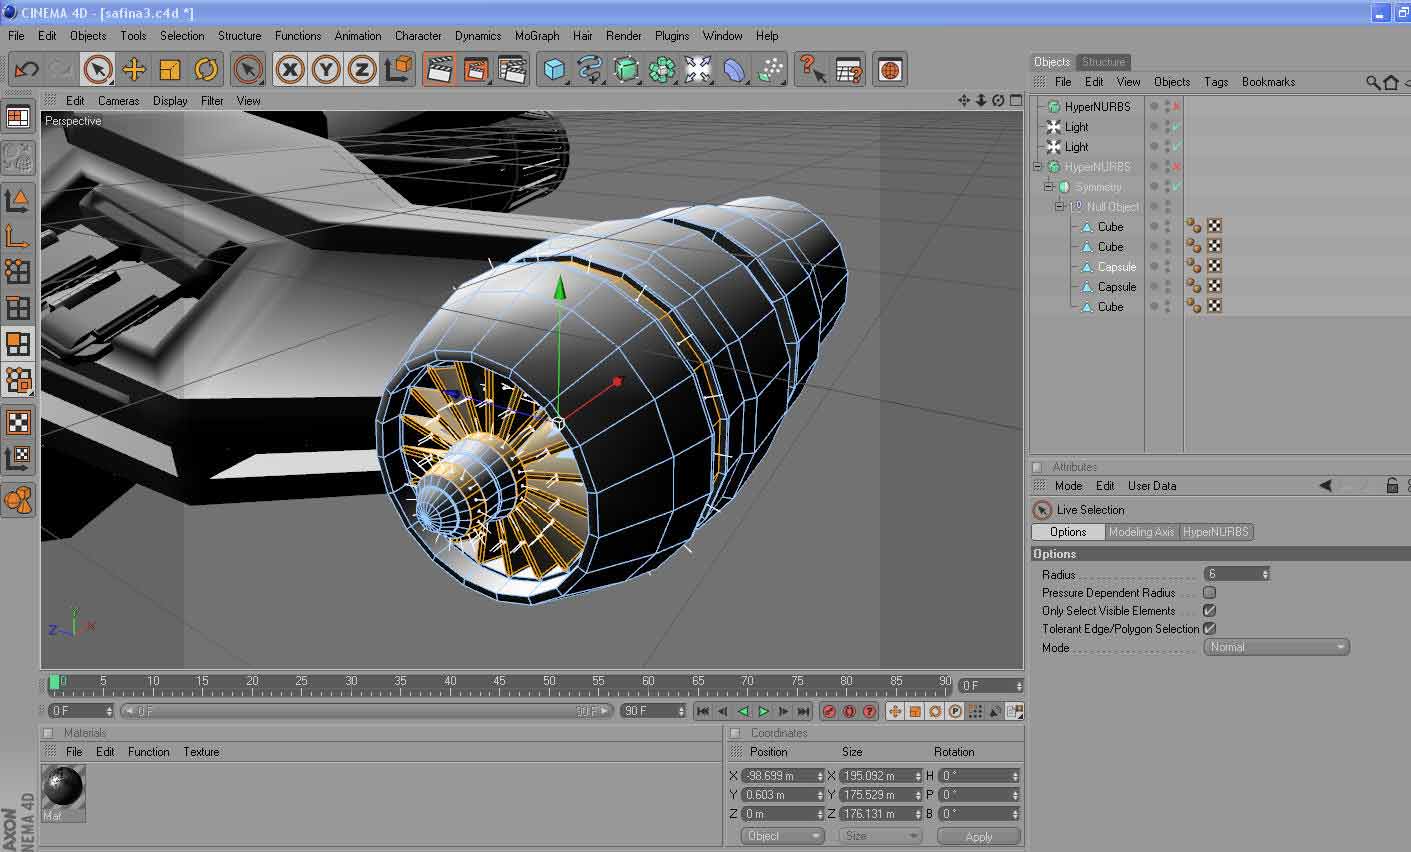Viewport: 1411px width, 852px height.
Task: Select the Use Texture tool
Action: click(x=18, y=422)
